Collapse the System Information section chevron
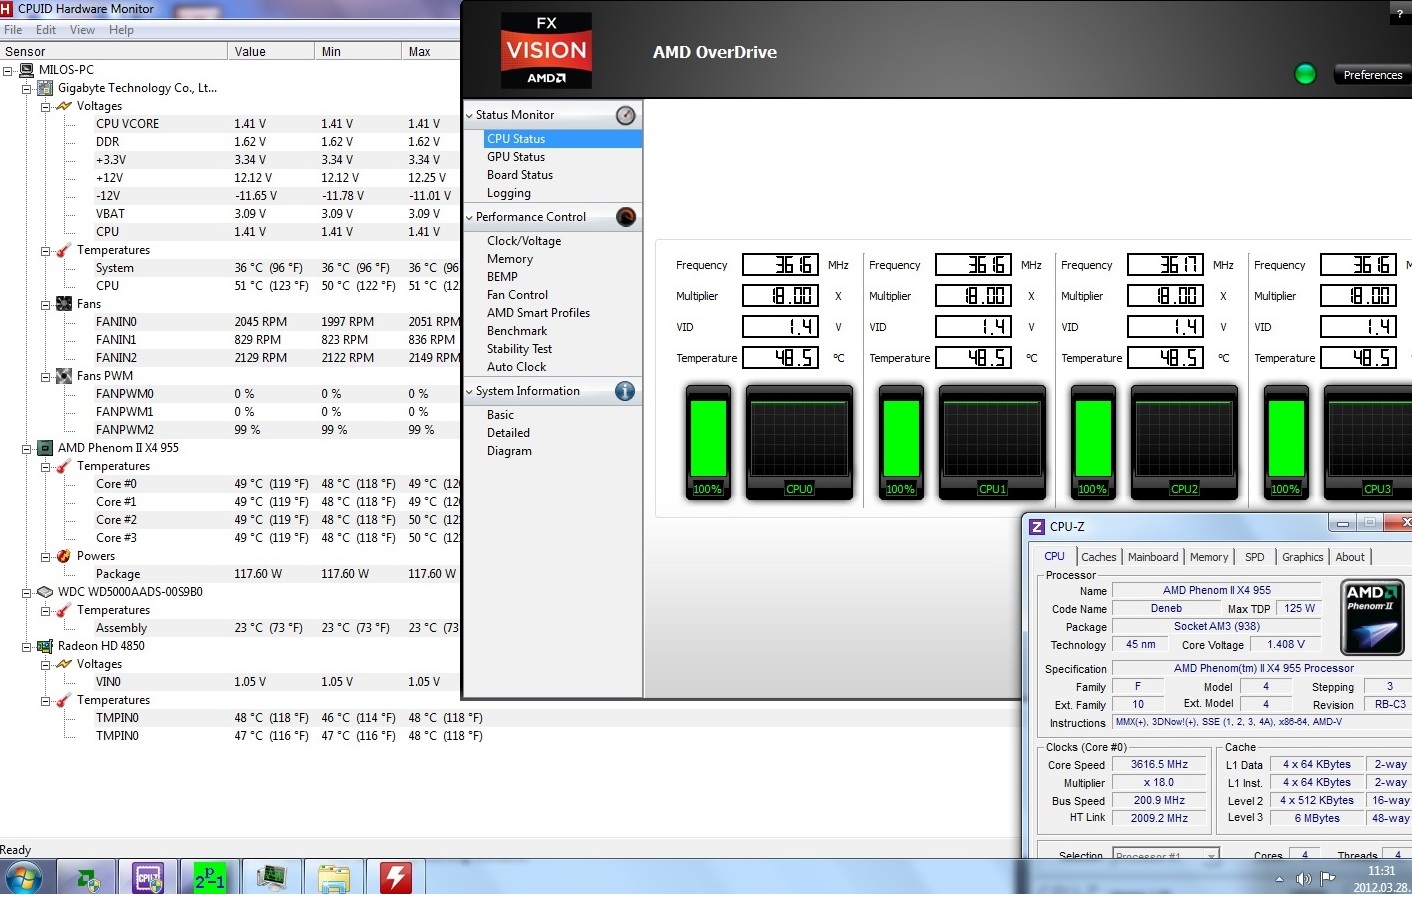The image size is (1412, 897). (x=470, y=391)
